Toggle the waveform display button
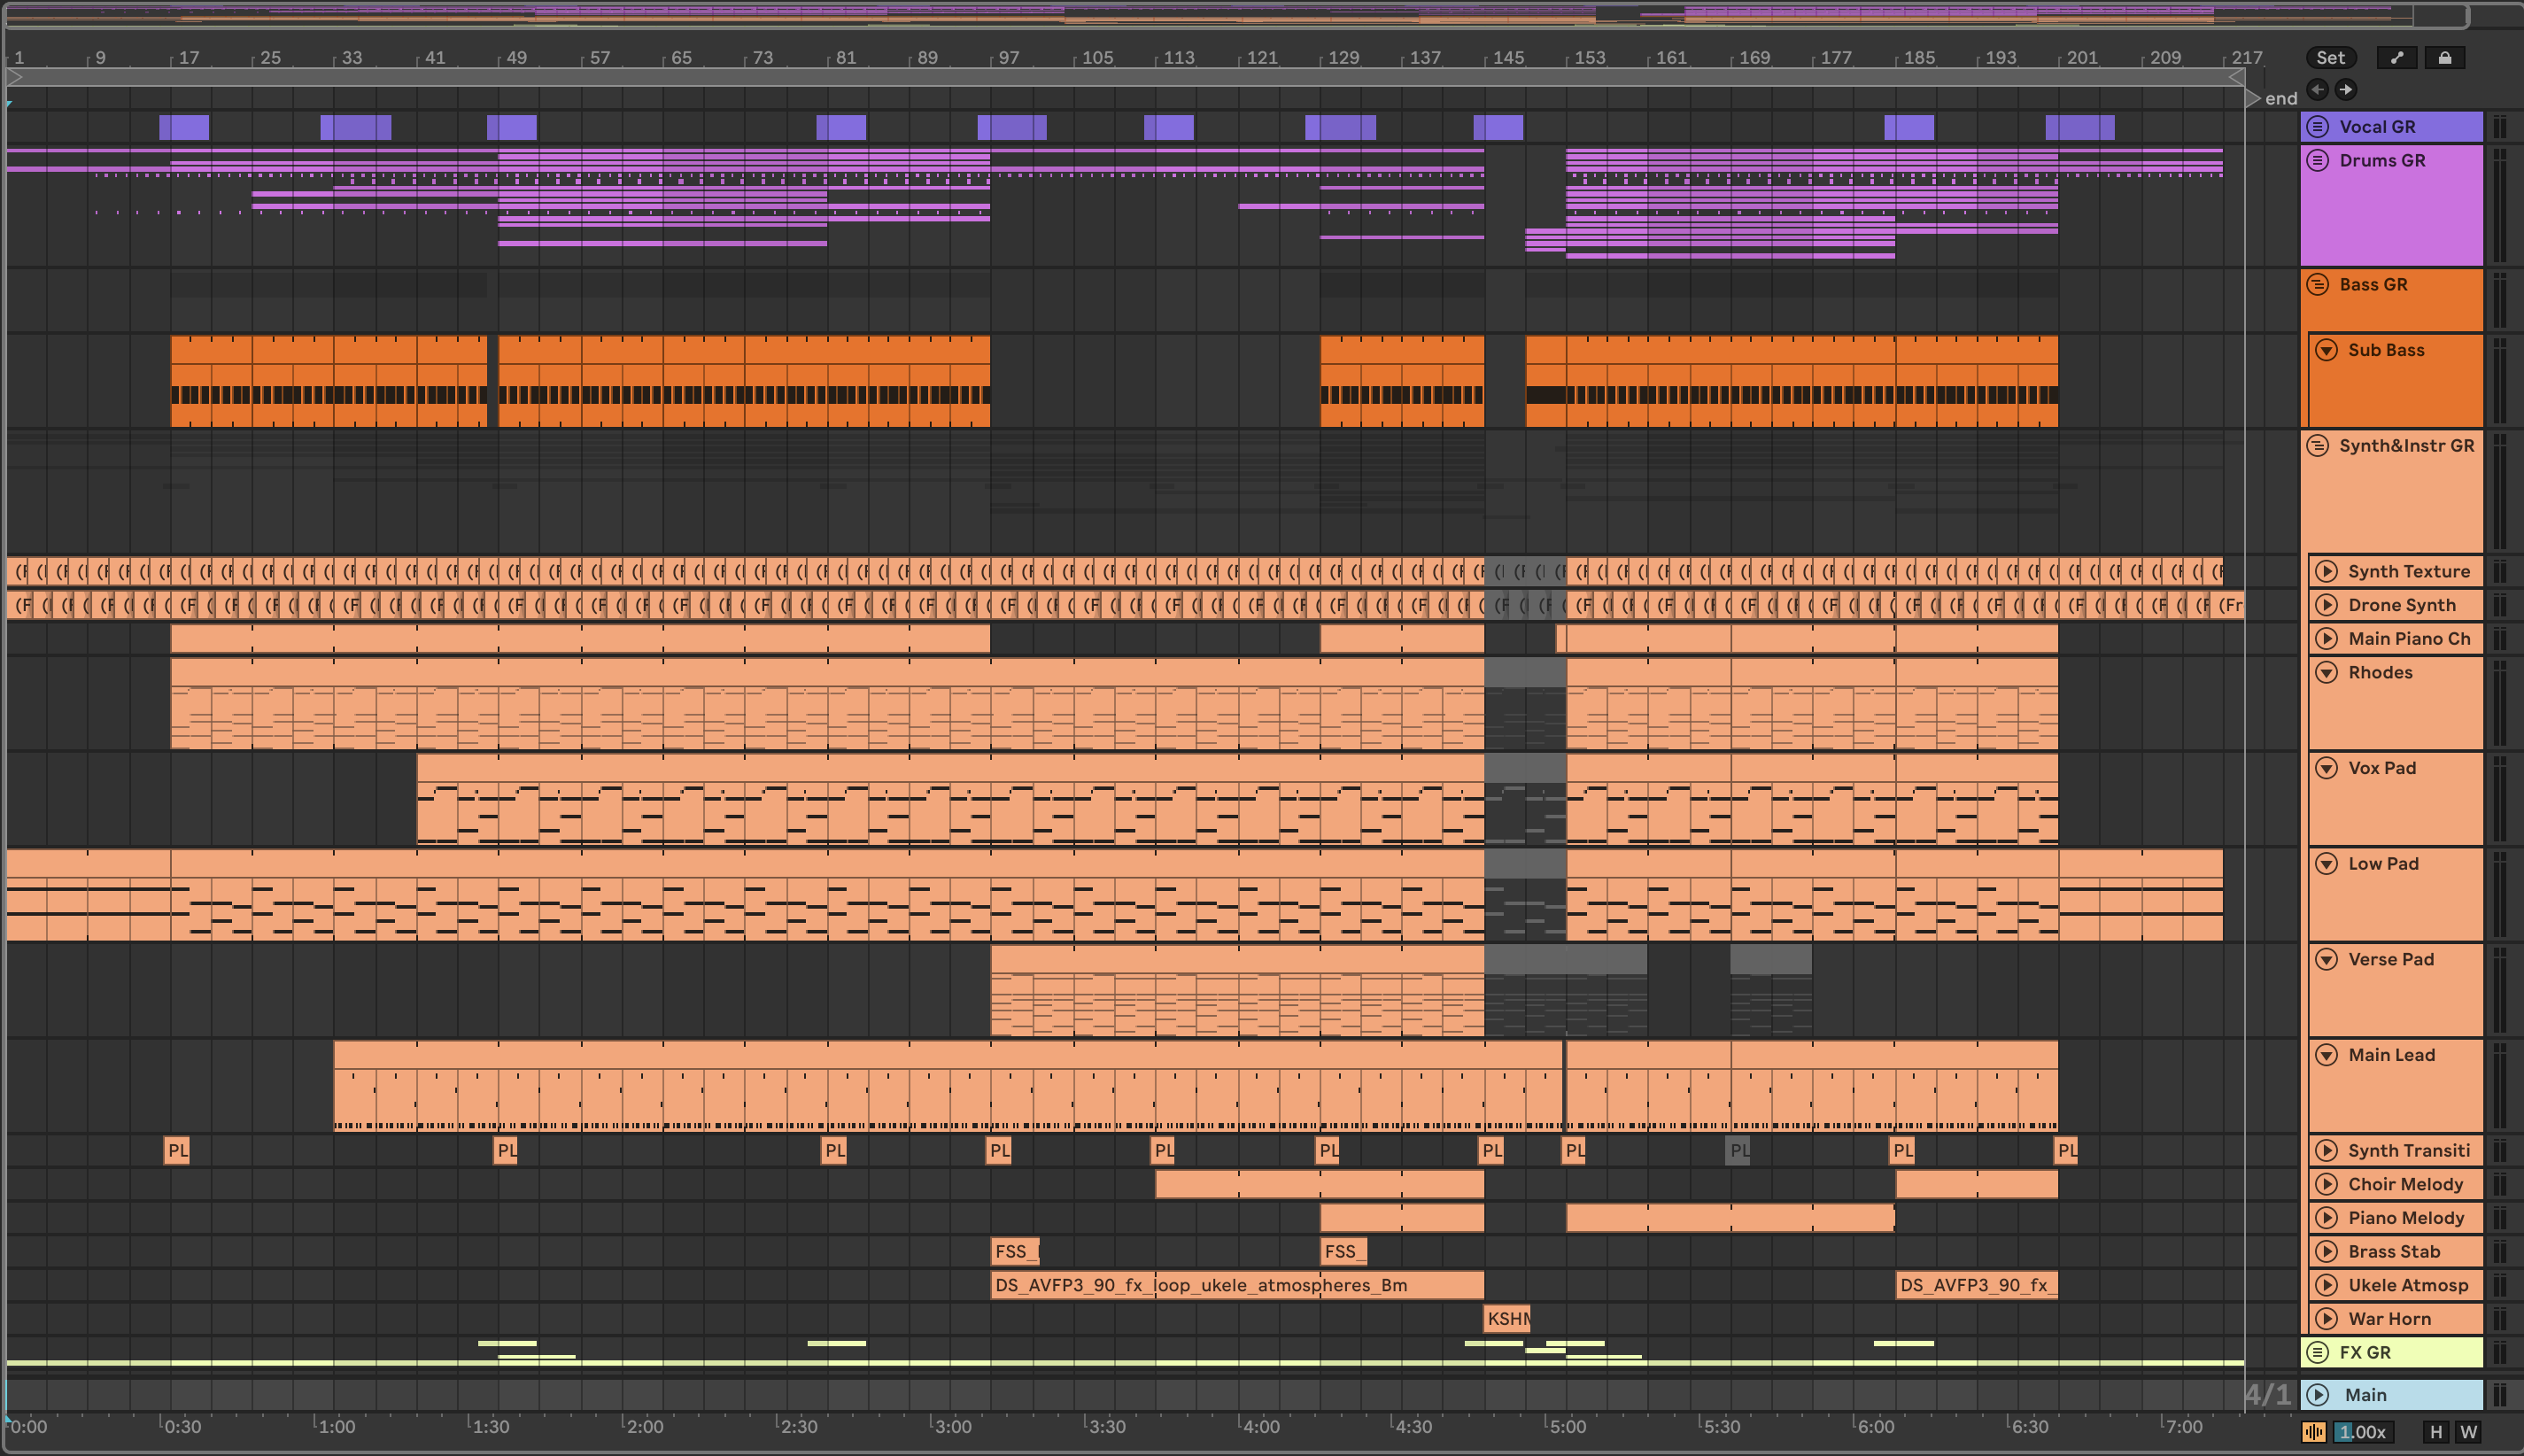Image resolution: width=2524 pixels, height=1456 pixels. [x=2314, y=1432]
